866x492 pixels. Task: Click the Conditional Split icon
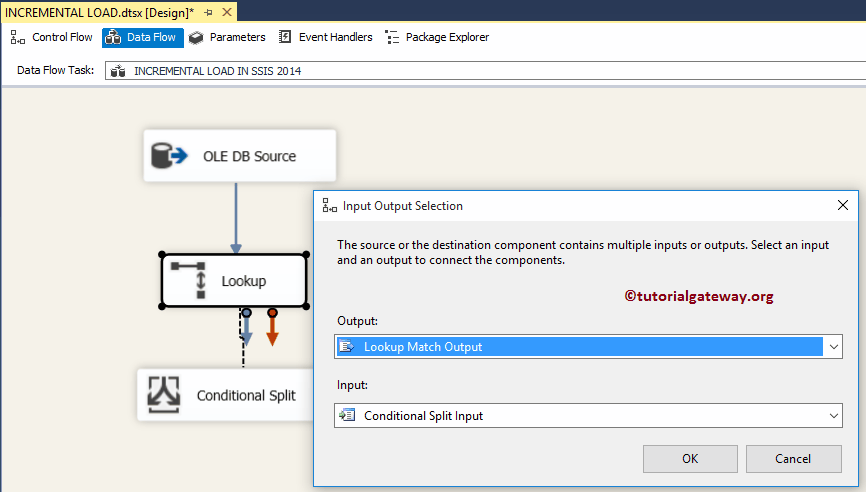tap(163, 395)
